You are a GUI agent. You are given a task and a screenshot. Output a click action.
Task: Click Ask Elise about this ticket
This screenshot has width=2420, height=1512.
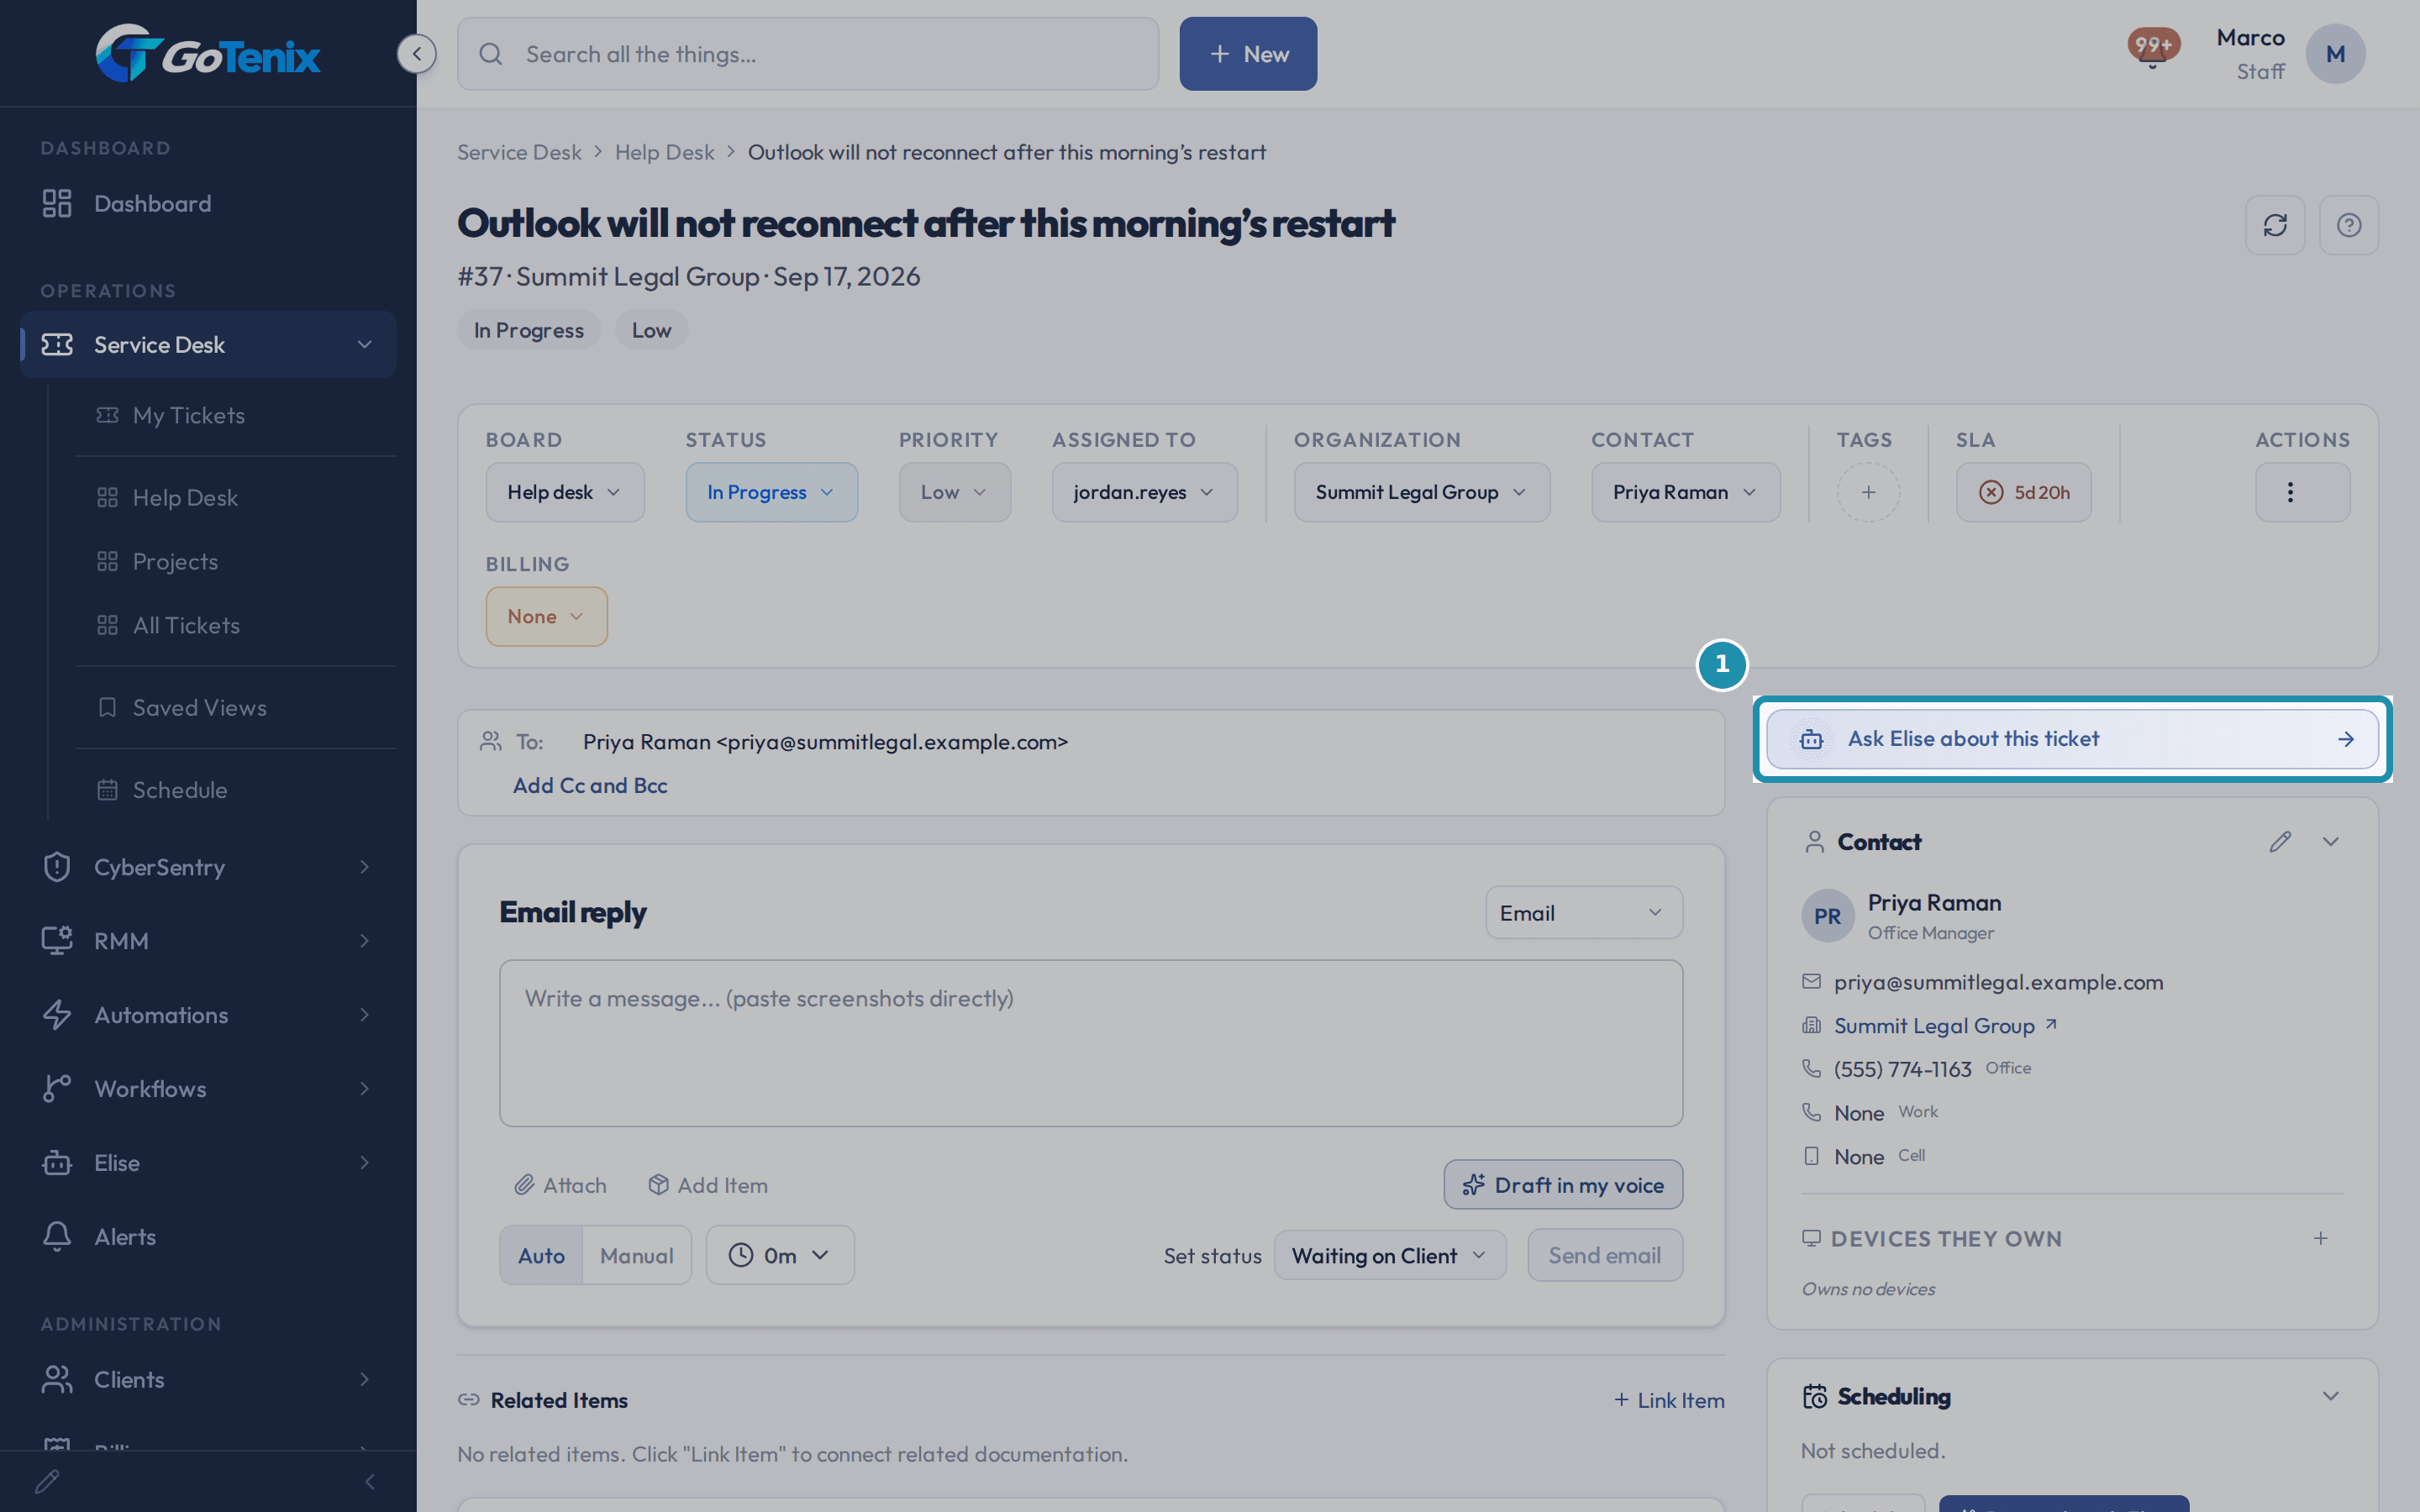2072,739
